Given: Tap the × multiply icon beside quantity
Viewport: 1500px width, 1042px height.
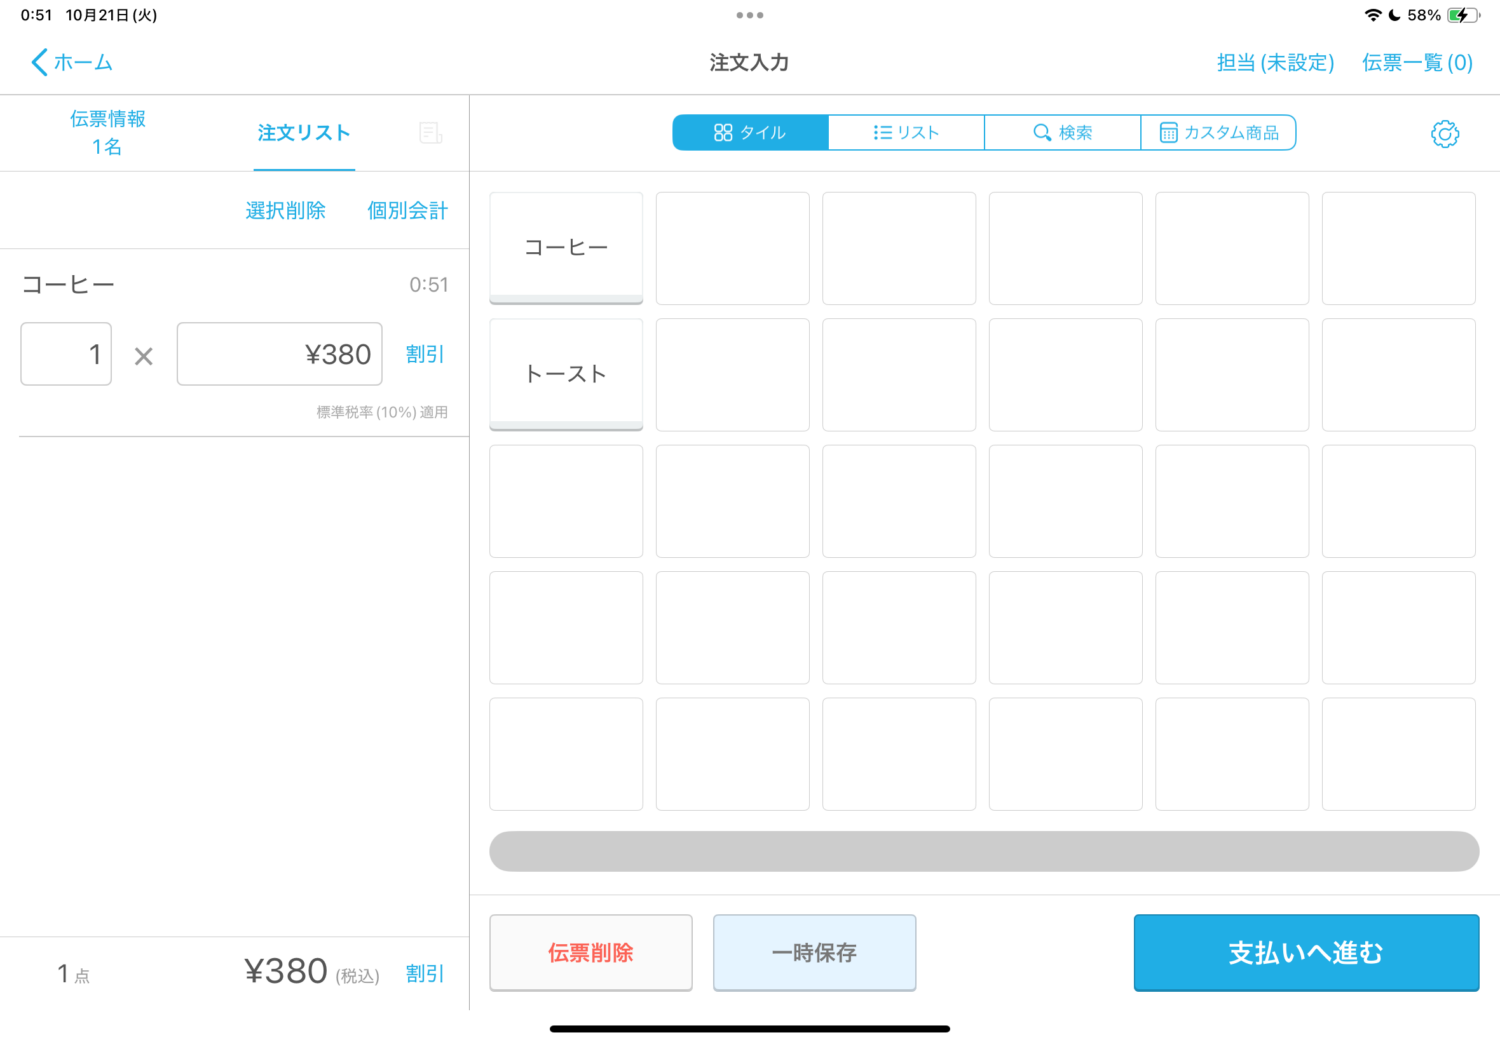Looking at the screenshot, I should click(x=144, y=356).
